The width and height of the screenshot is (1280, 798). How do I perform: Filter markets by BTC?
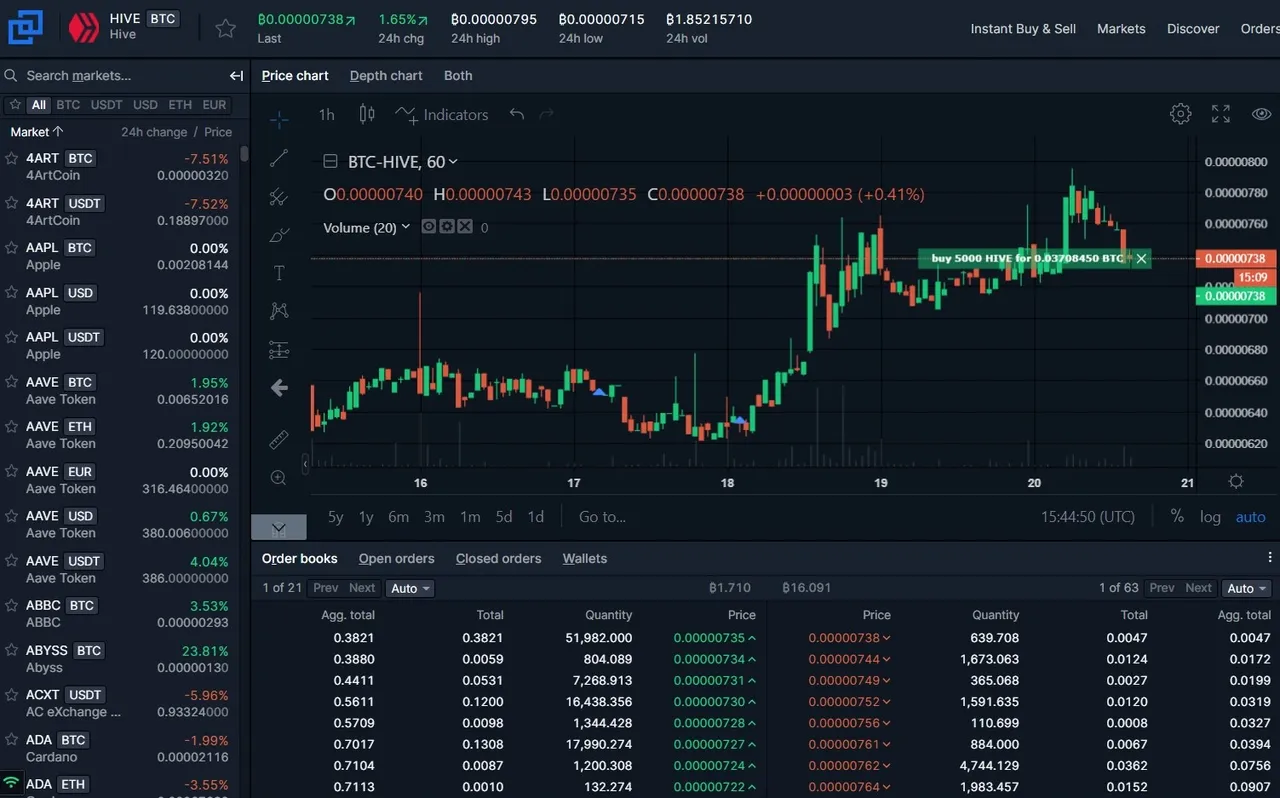(x=68, y=105)
